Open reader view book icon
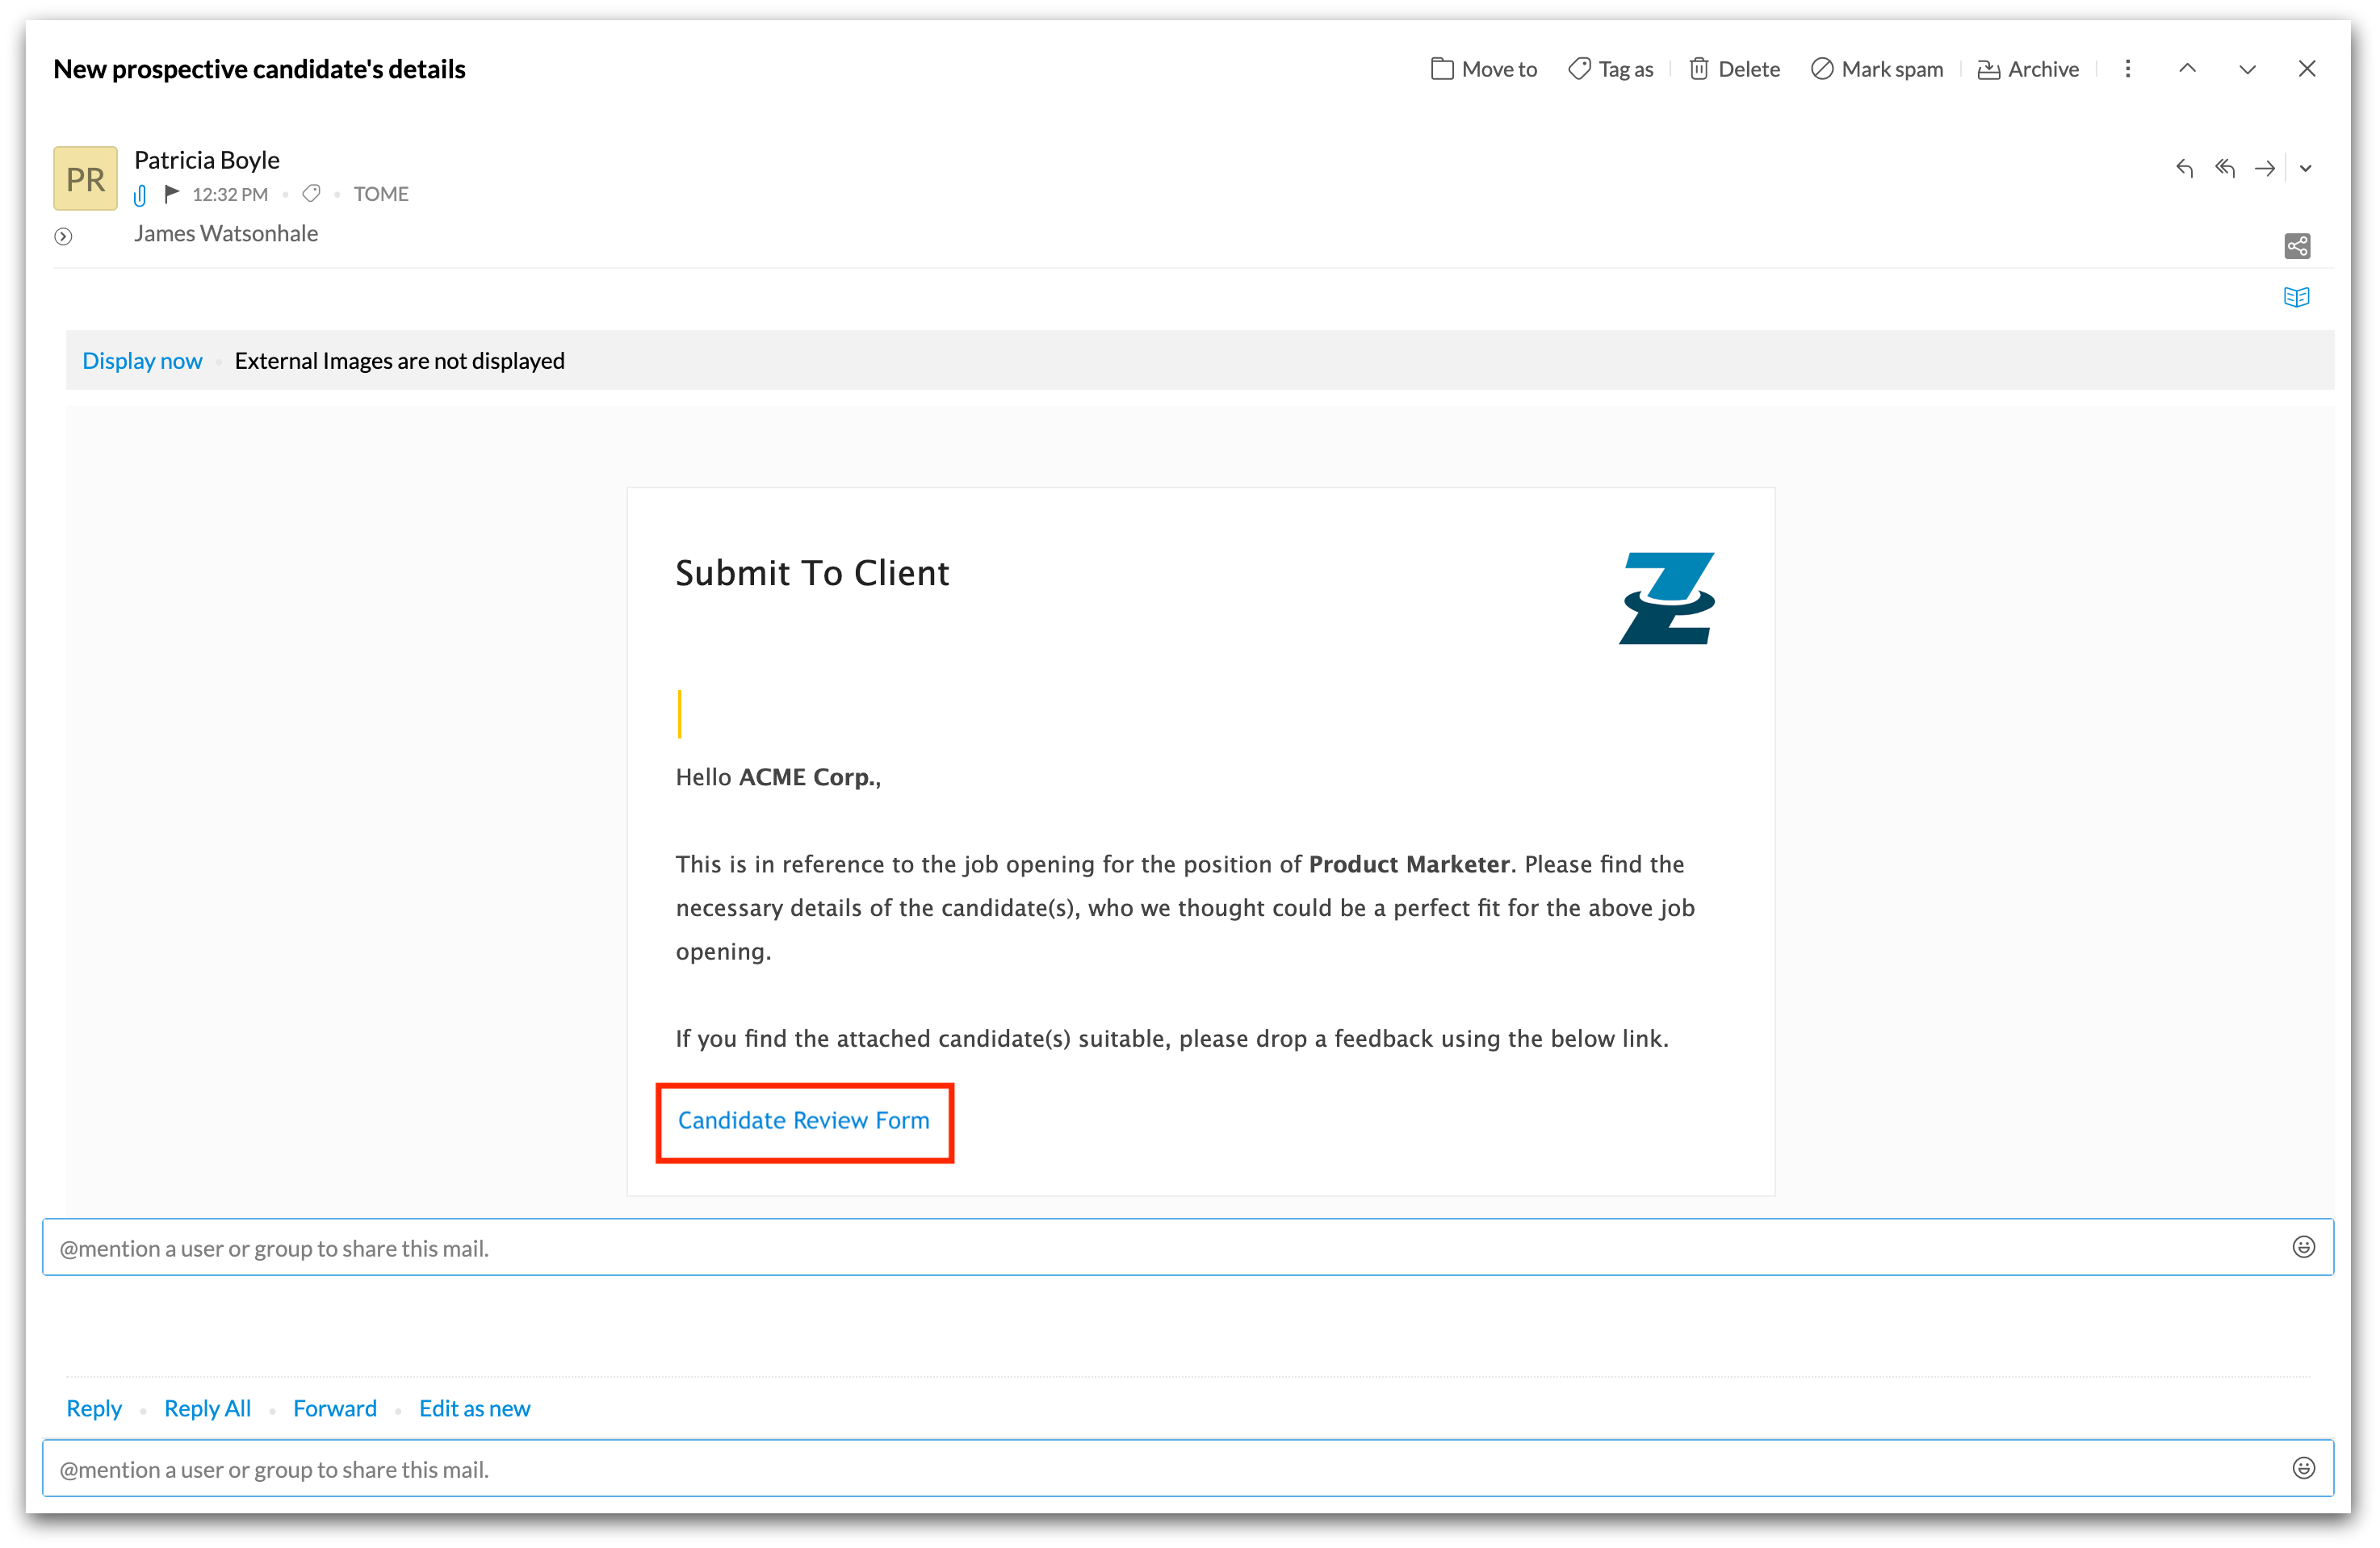The image size is (2380, 1548). click(x=2297, y=297)
